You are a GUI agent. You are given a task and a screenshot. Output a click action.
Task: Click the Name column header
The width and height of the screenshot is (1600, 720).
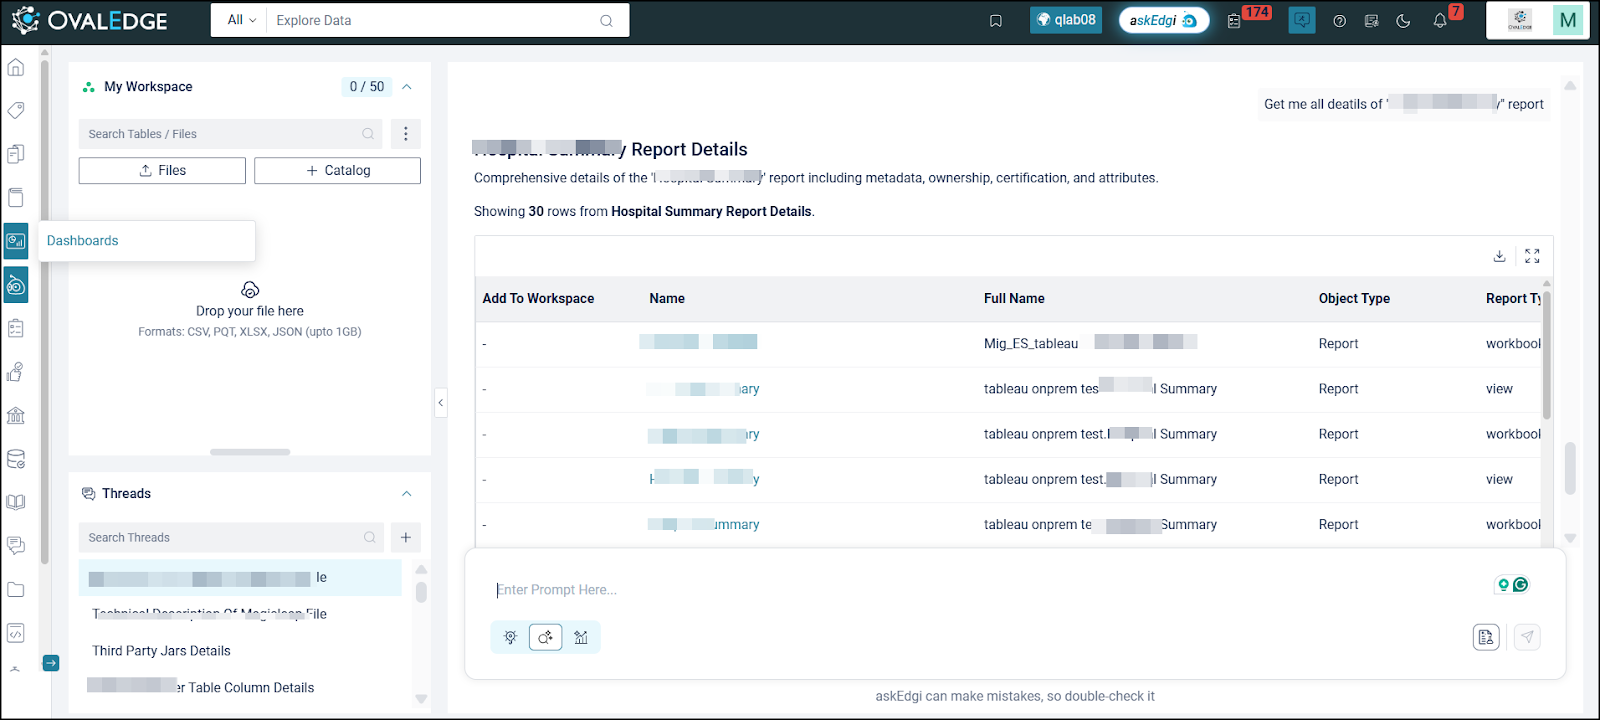pyautogui.click(x=667, y=299)
